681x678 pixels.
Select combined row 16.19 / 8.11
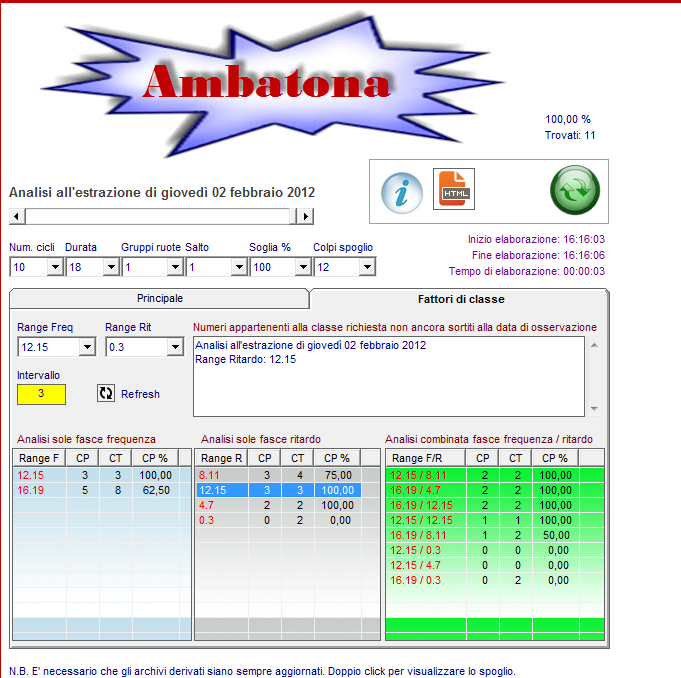click(x=495, y=535)
